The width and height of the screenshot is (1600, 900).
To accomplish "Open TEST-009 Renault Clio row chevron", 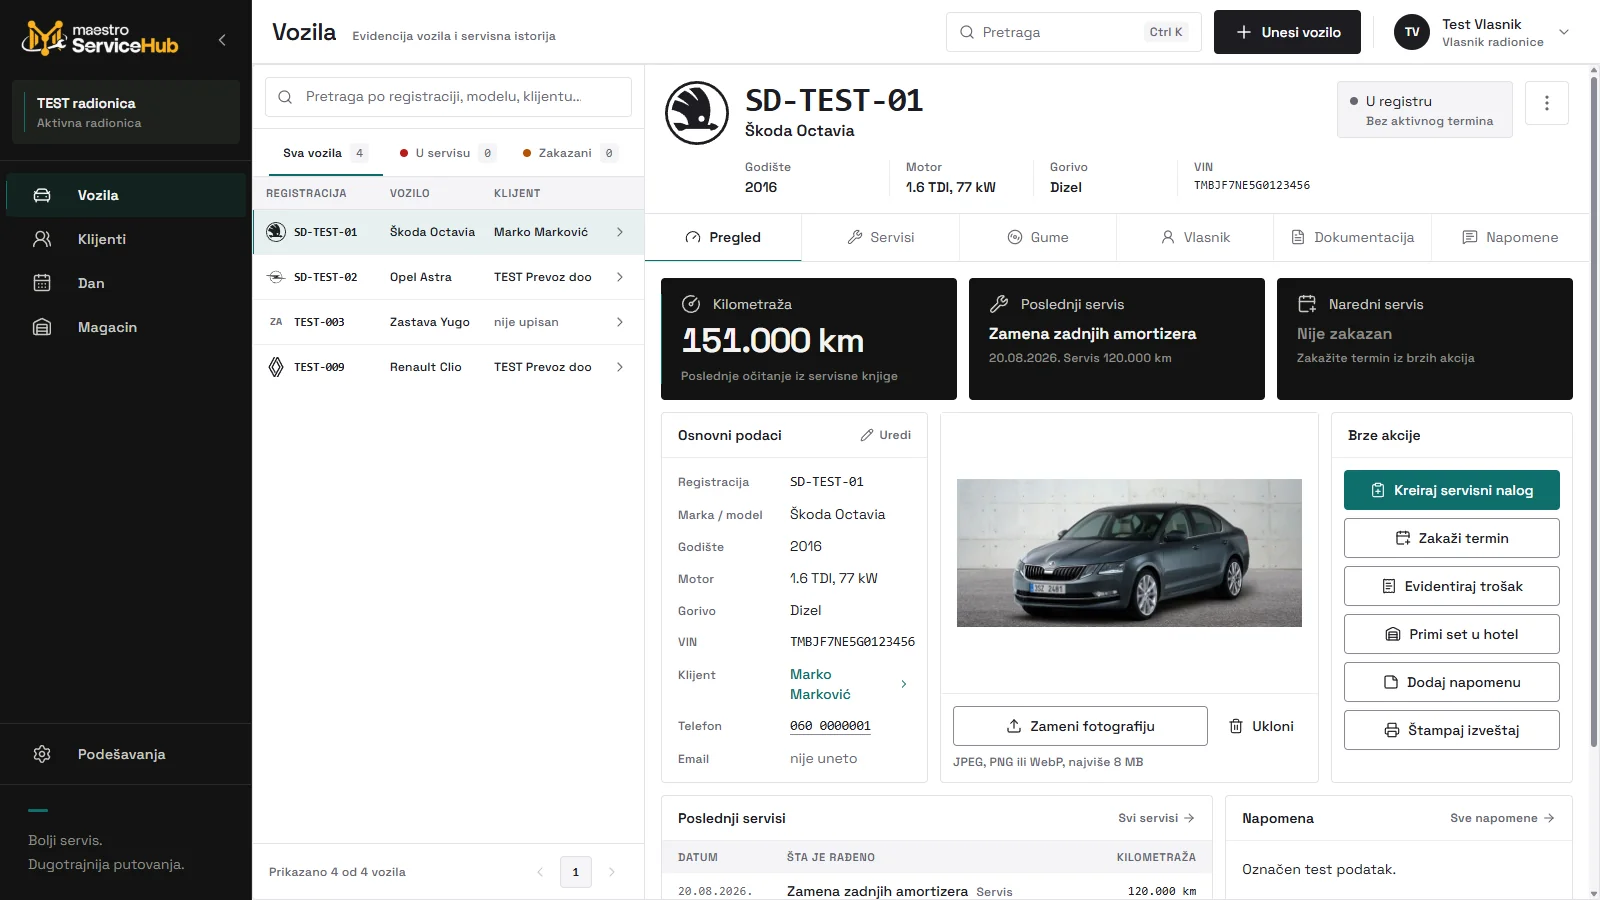I will [x=620, y=367].
